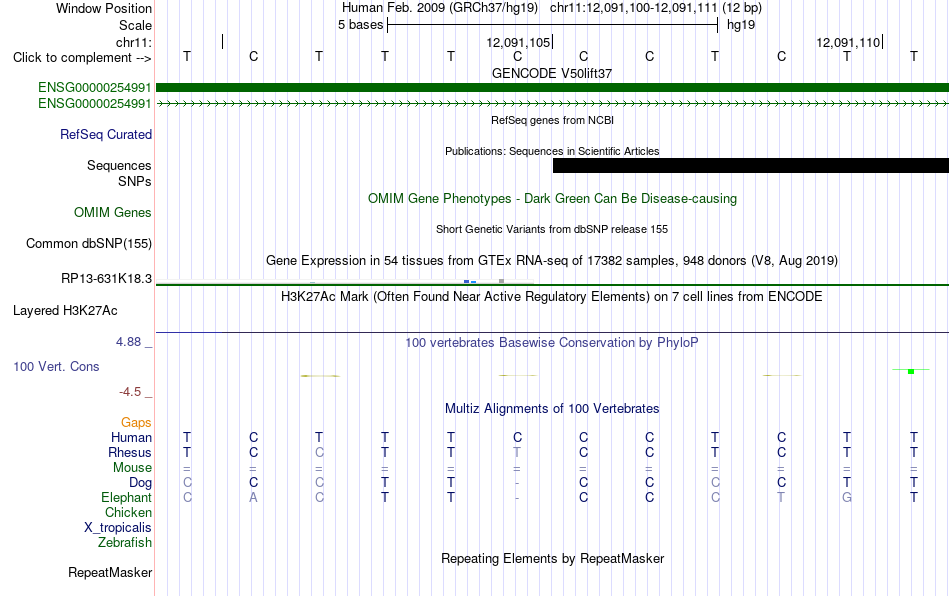Click the dark green GENCODE gene bar
The width and height of the screenshot is (950, 596).
[x=552, y=88]
